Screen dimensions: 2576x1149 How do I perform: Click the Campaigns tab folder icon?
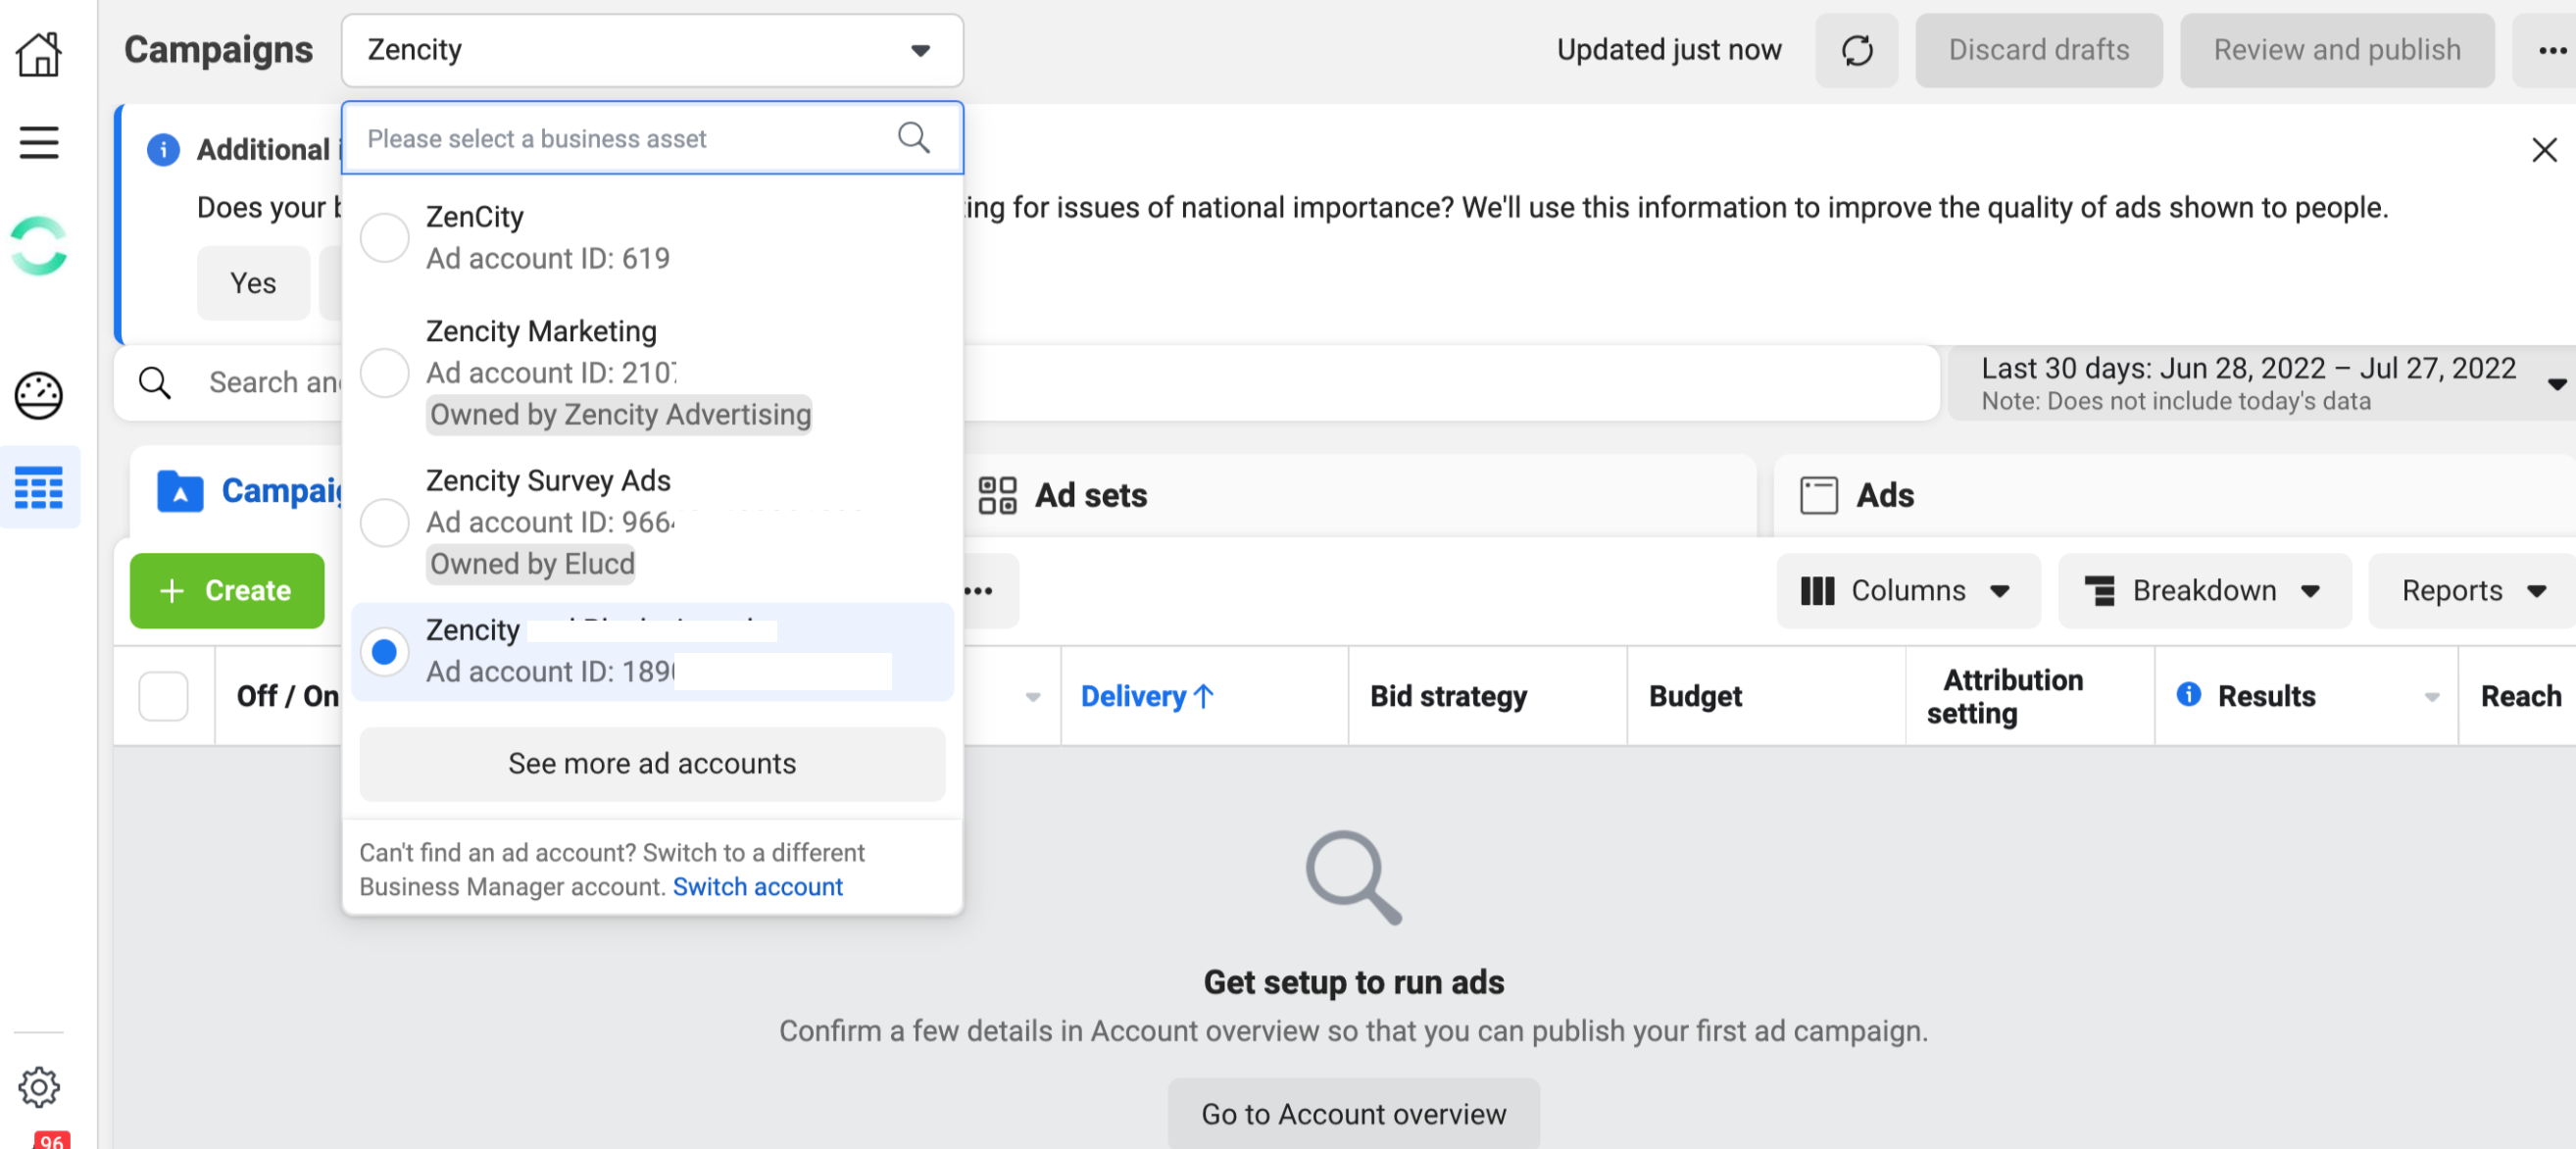point(180,491)
